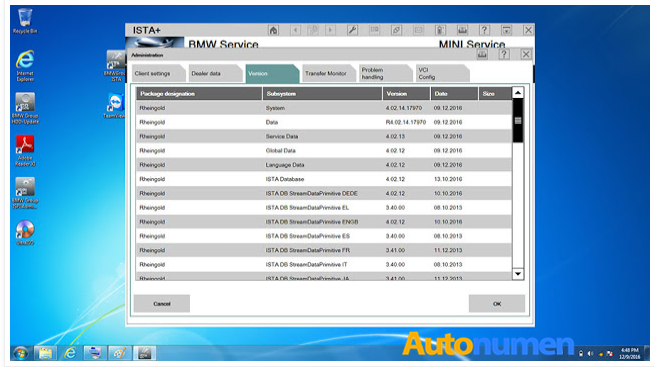Open Adobe Reader XI desktop shortcut

tap(25, 151)
